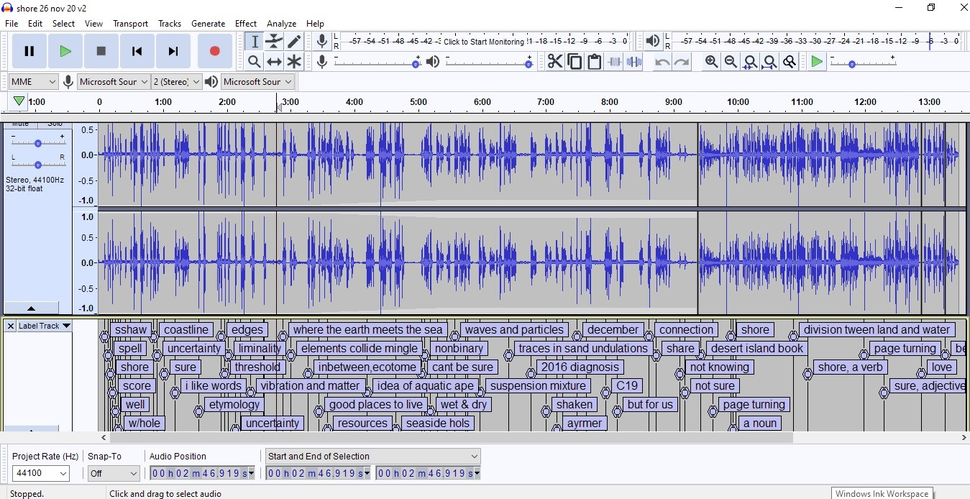
Task: Activate the Multi-tool asterisk icon
Action: point(294,62)
